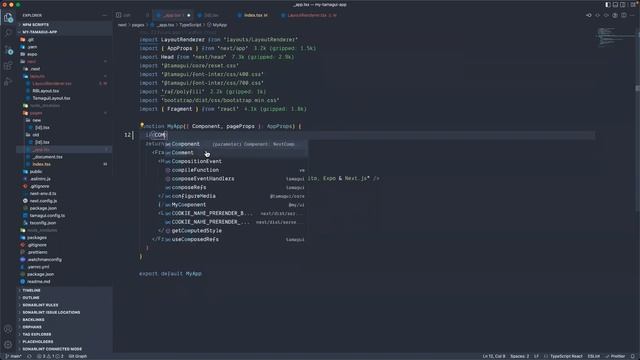The width and height of the screenshot is (640, 360).
Task: Click the main branch status bar item
Action: click(x=13, y=356)
